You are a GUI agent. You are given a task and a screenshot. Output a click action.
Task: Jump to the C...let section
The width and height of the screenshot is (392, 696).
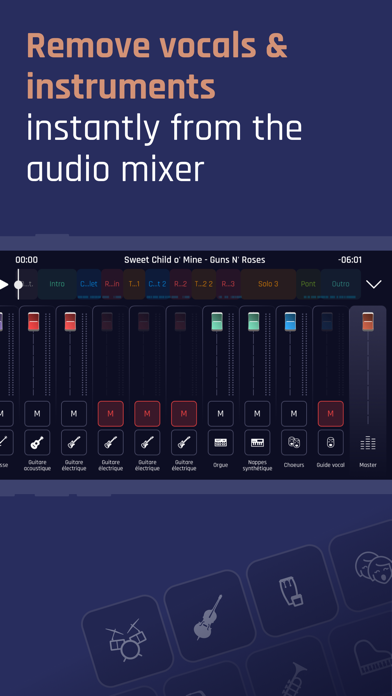[x=89, y=284]
